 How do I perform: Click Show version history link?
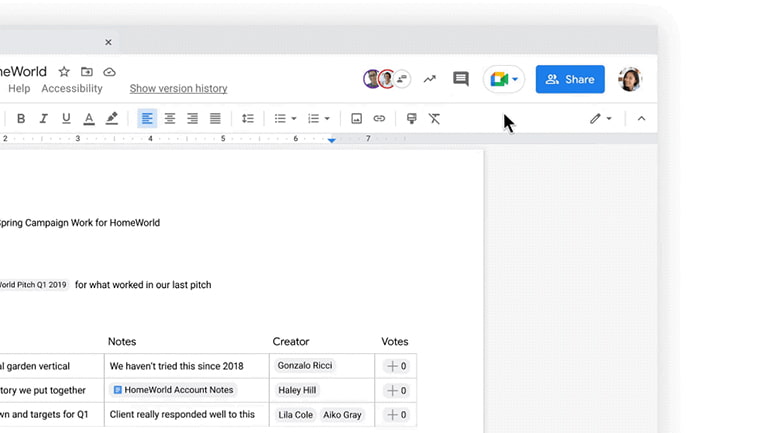pos(178,88)
